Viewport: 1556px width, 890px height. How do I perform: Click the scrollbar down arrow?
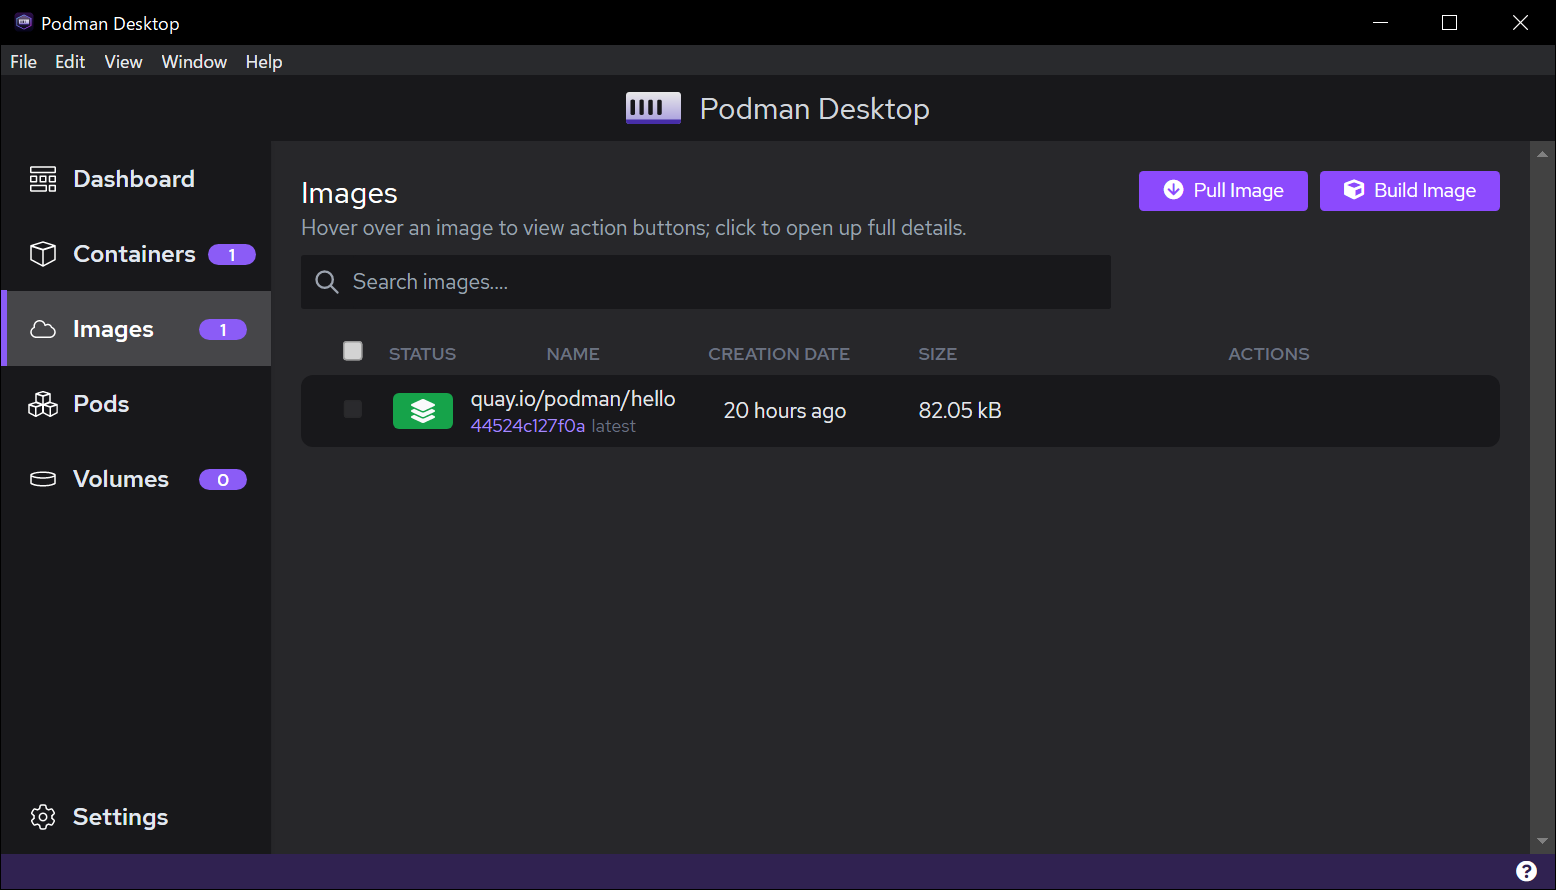(1542, 841)
